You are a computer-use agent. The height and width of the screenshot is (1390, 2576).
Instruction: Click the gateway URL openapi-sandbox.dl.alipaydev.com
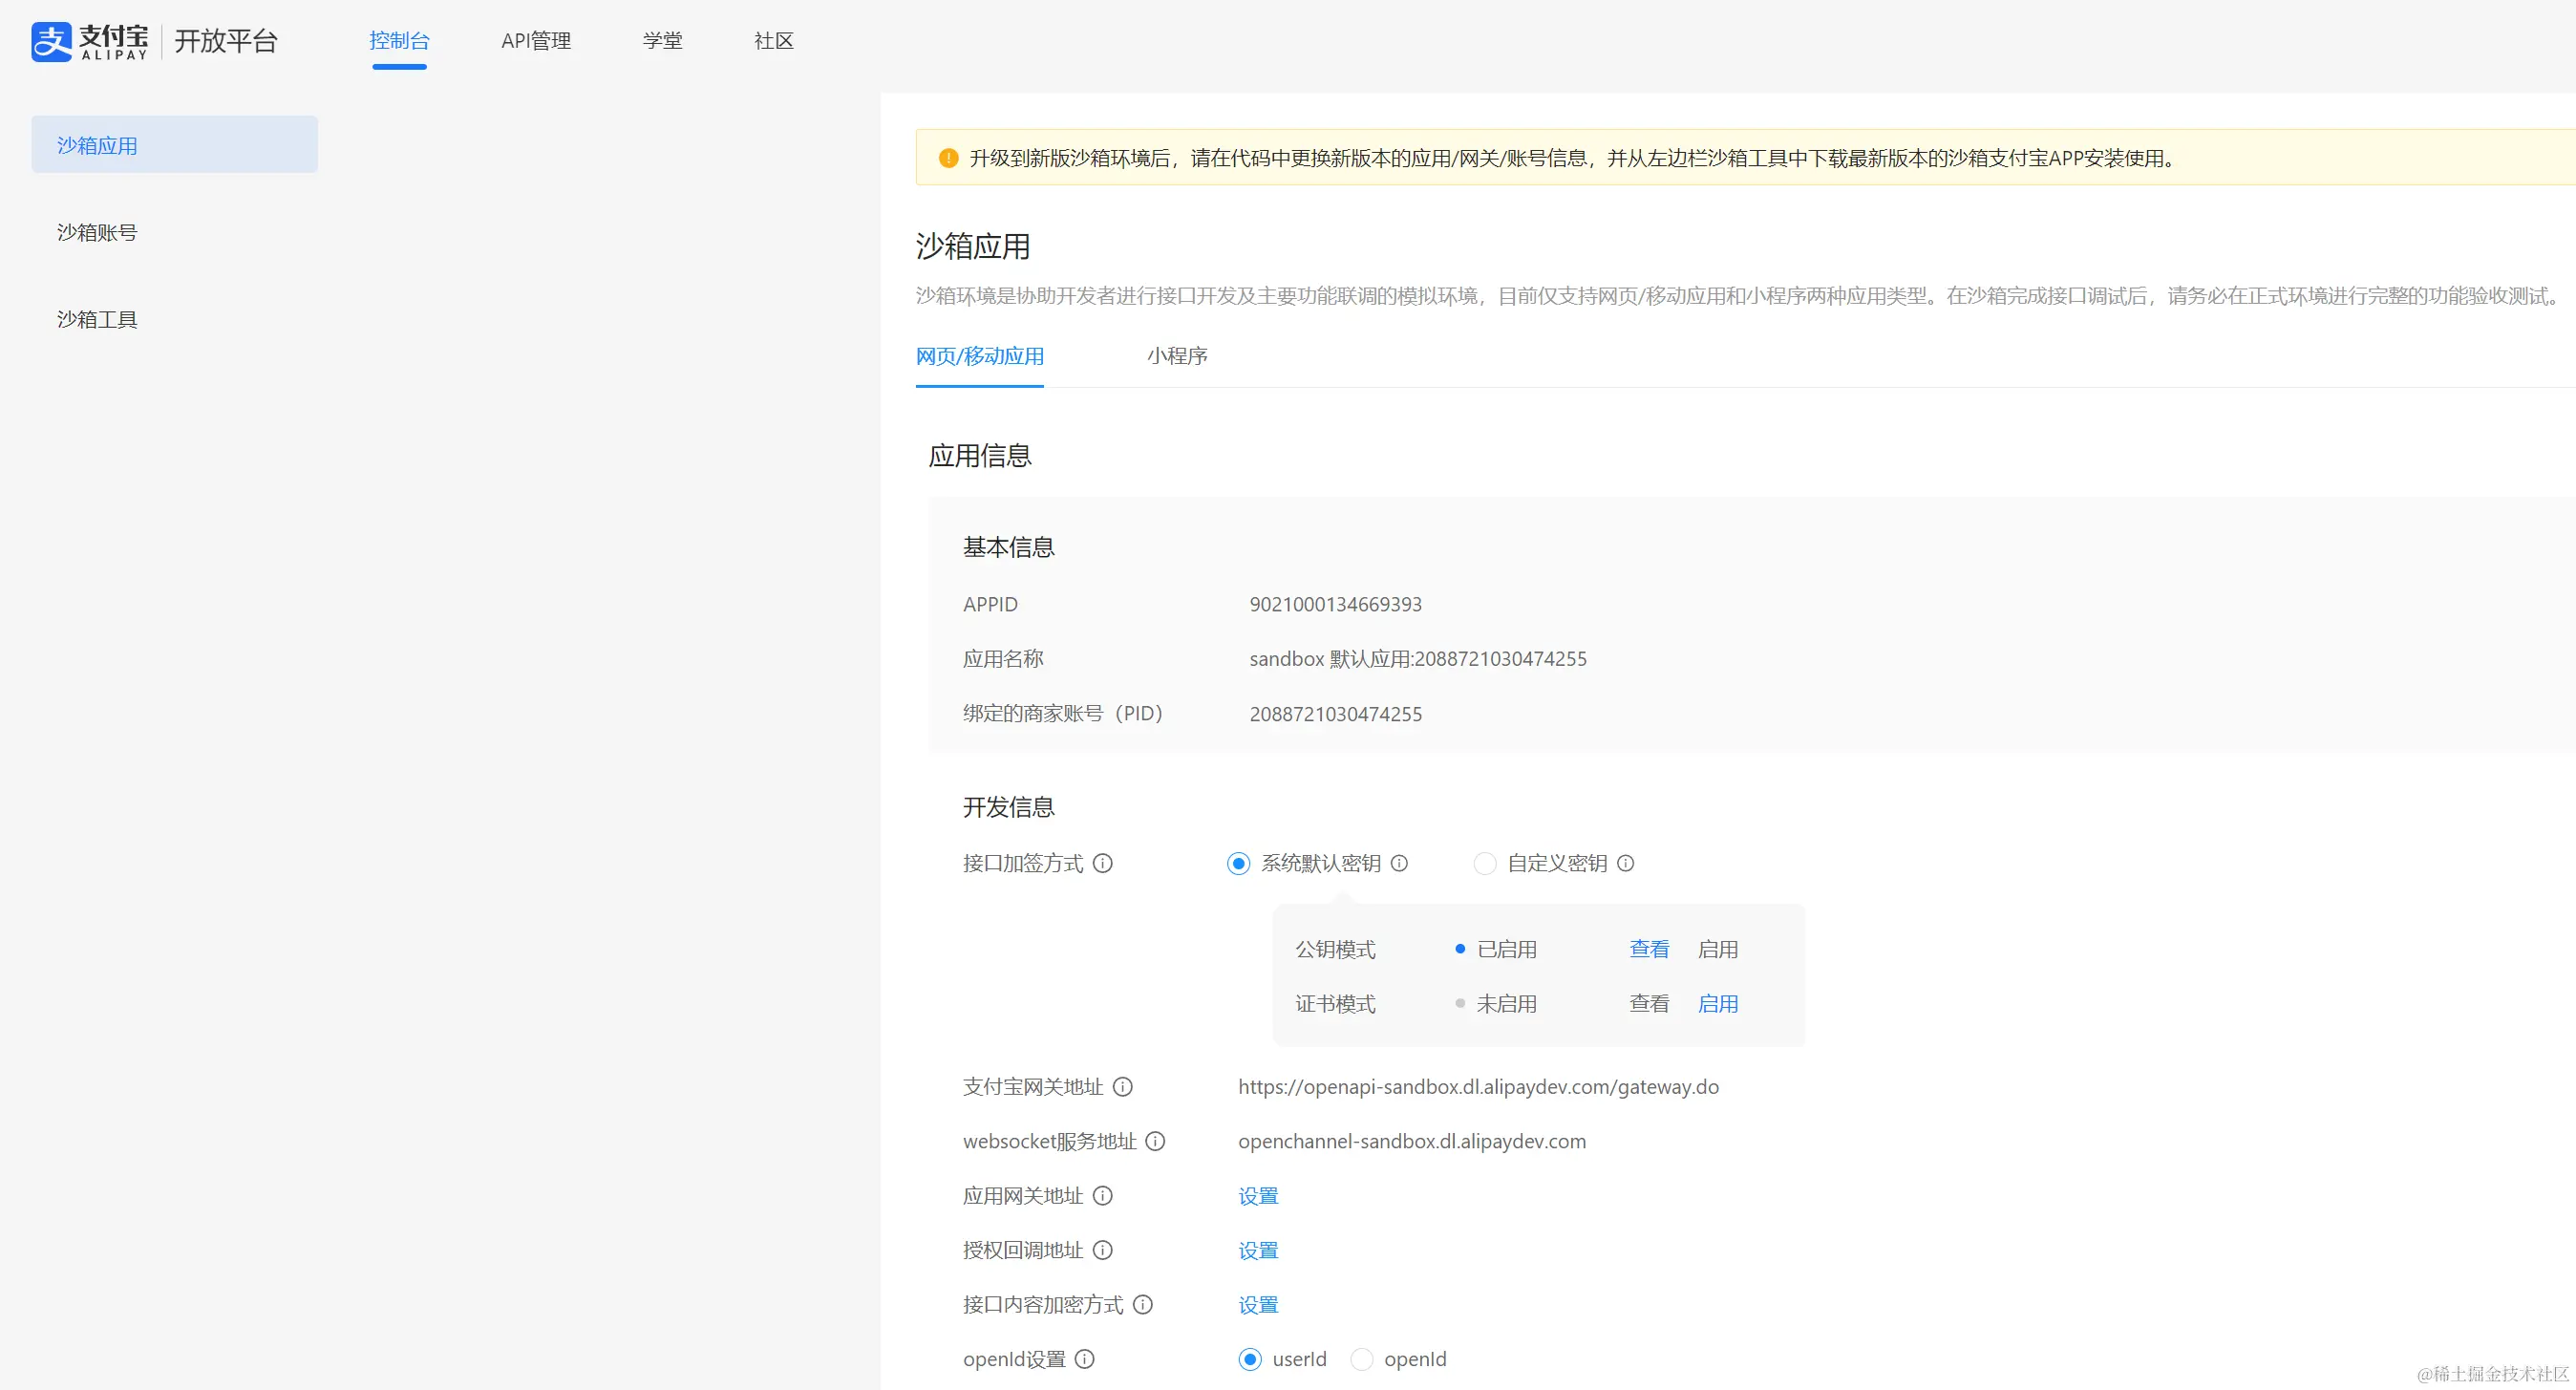tap(1478, 1087)
